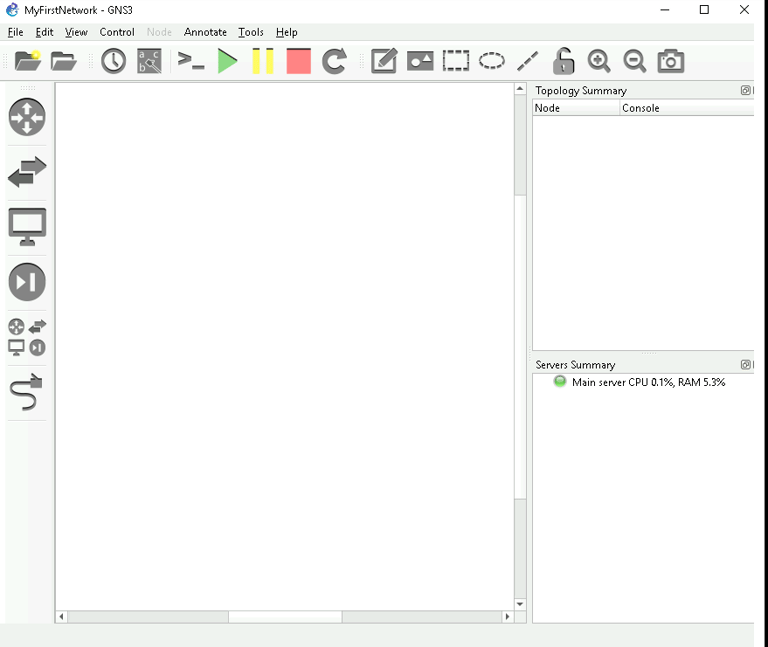Stop all nodes red square button
The height and width of the screenshot is (647, 768).
299,61
